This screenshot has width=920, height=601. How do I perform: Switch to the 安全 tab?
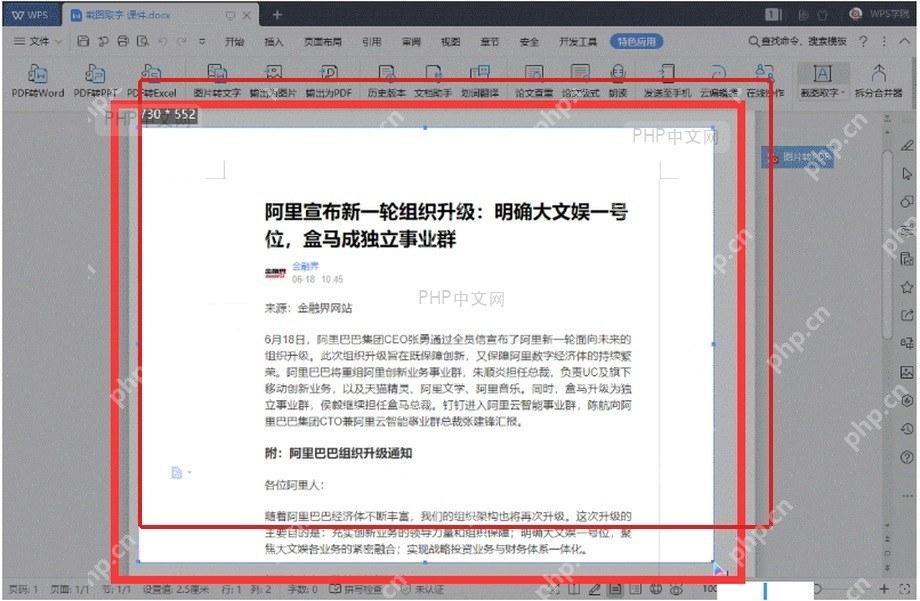[x=529, y=41]
